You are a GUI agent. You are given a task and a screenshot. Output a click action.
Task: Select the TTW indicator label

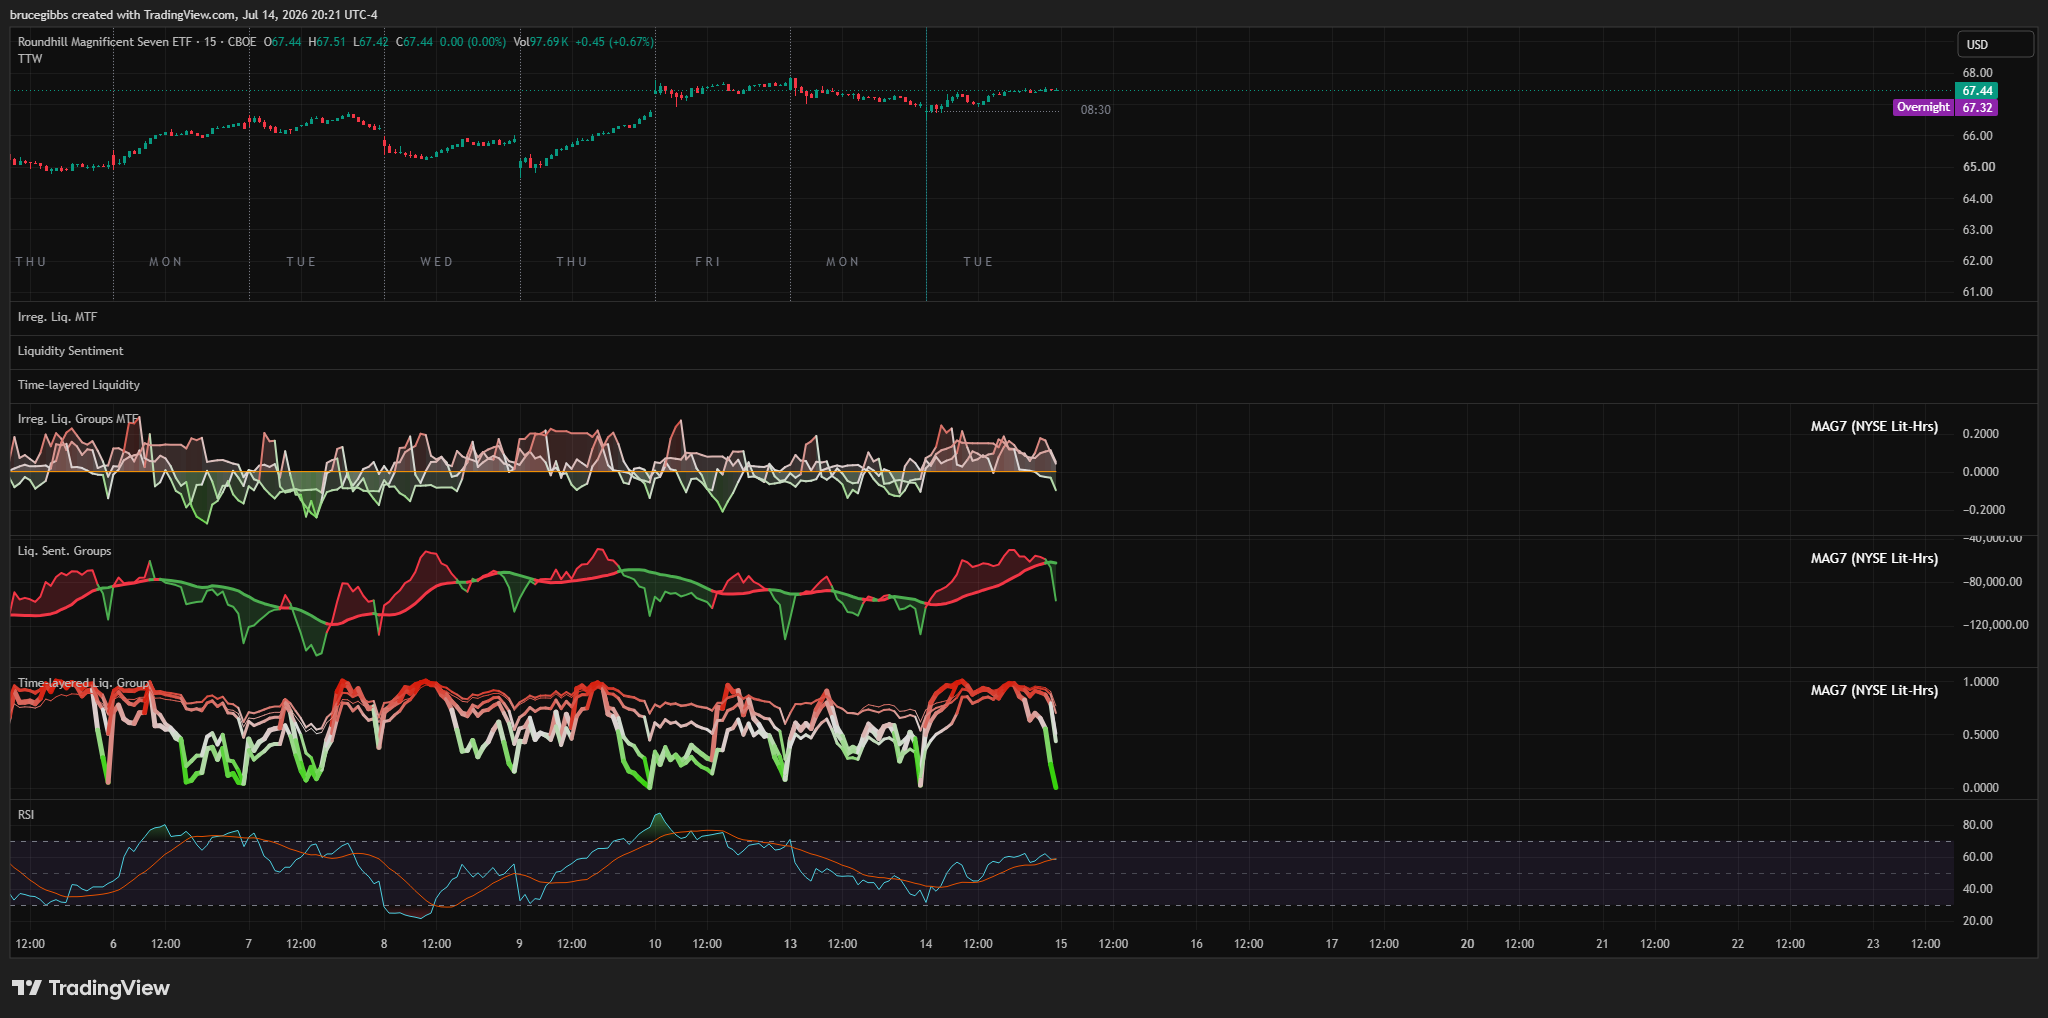[30, 59]
